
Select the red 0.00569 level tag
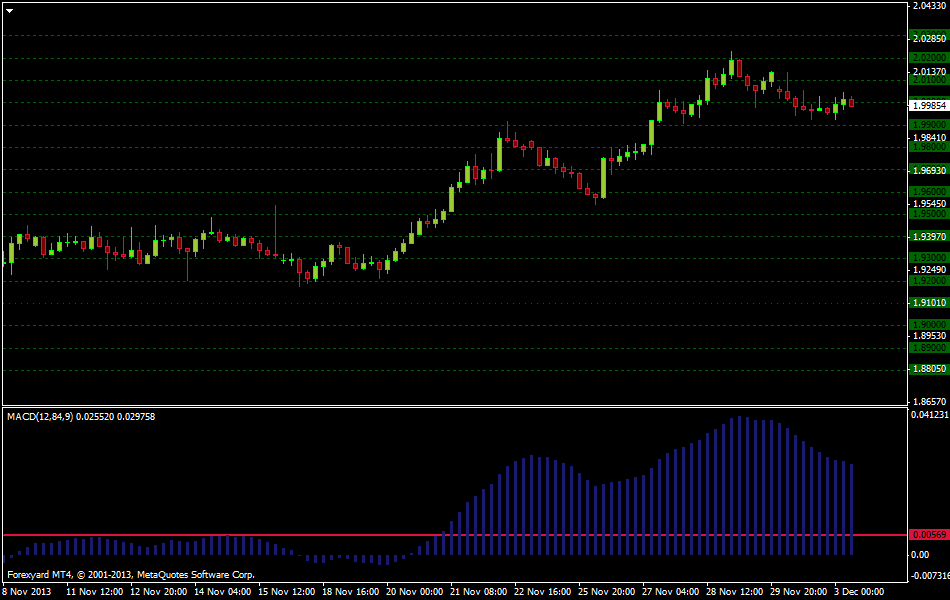(x=929, y=535)
